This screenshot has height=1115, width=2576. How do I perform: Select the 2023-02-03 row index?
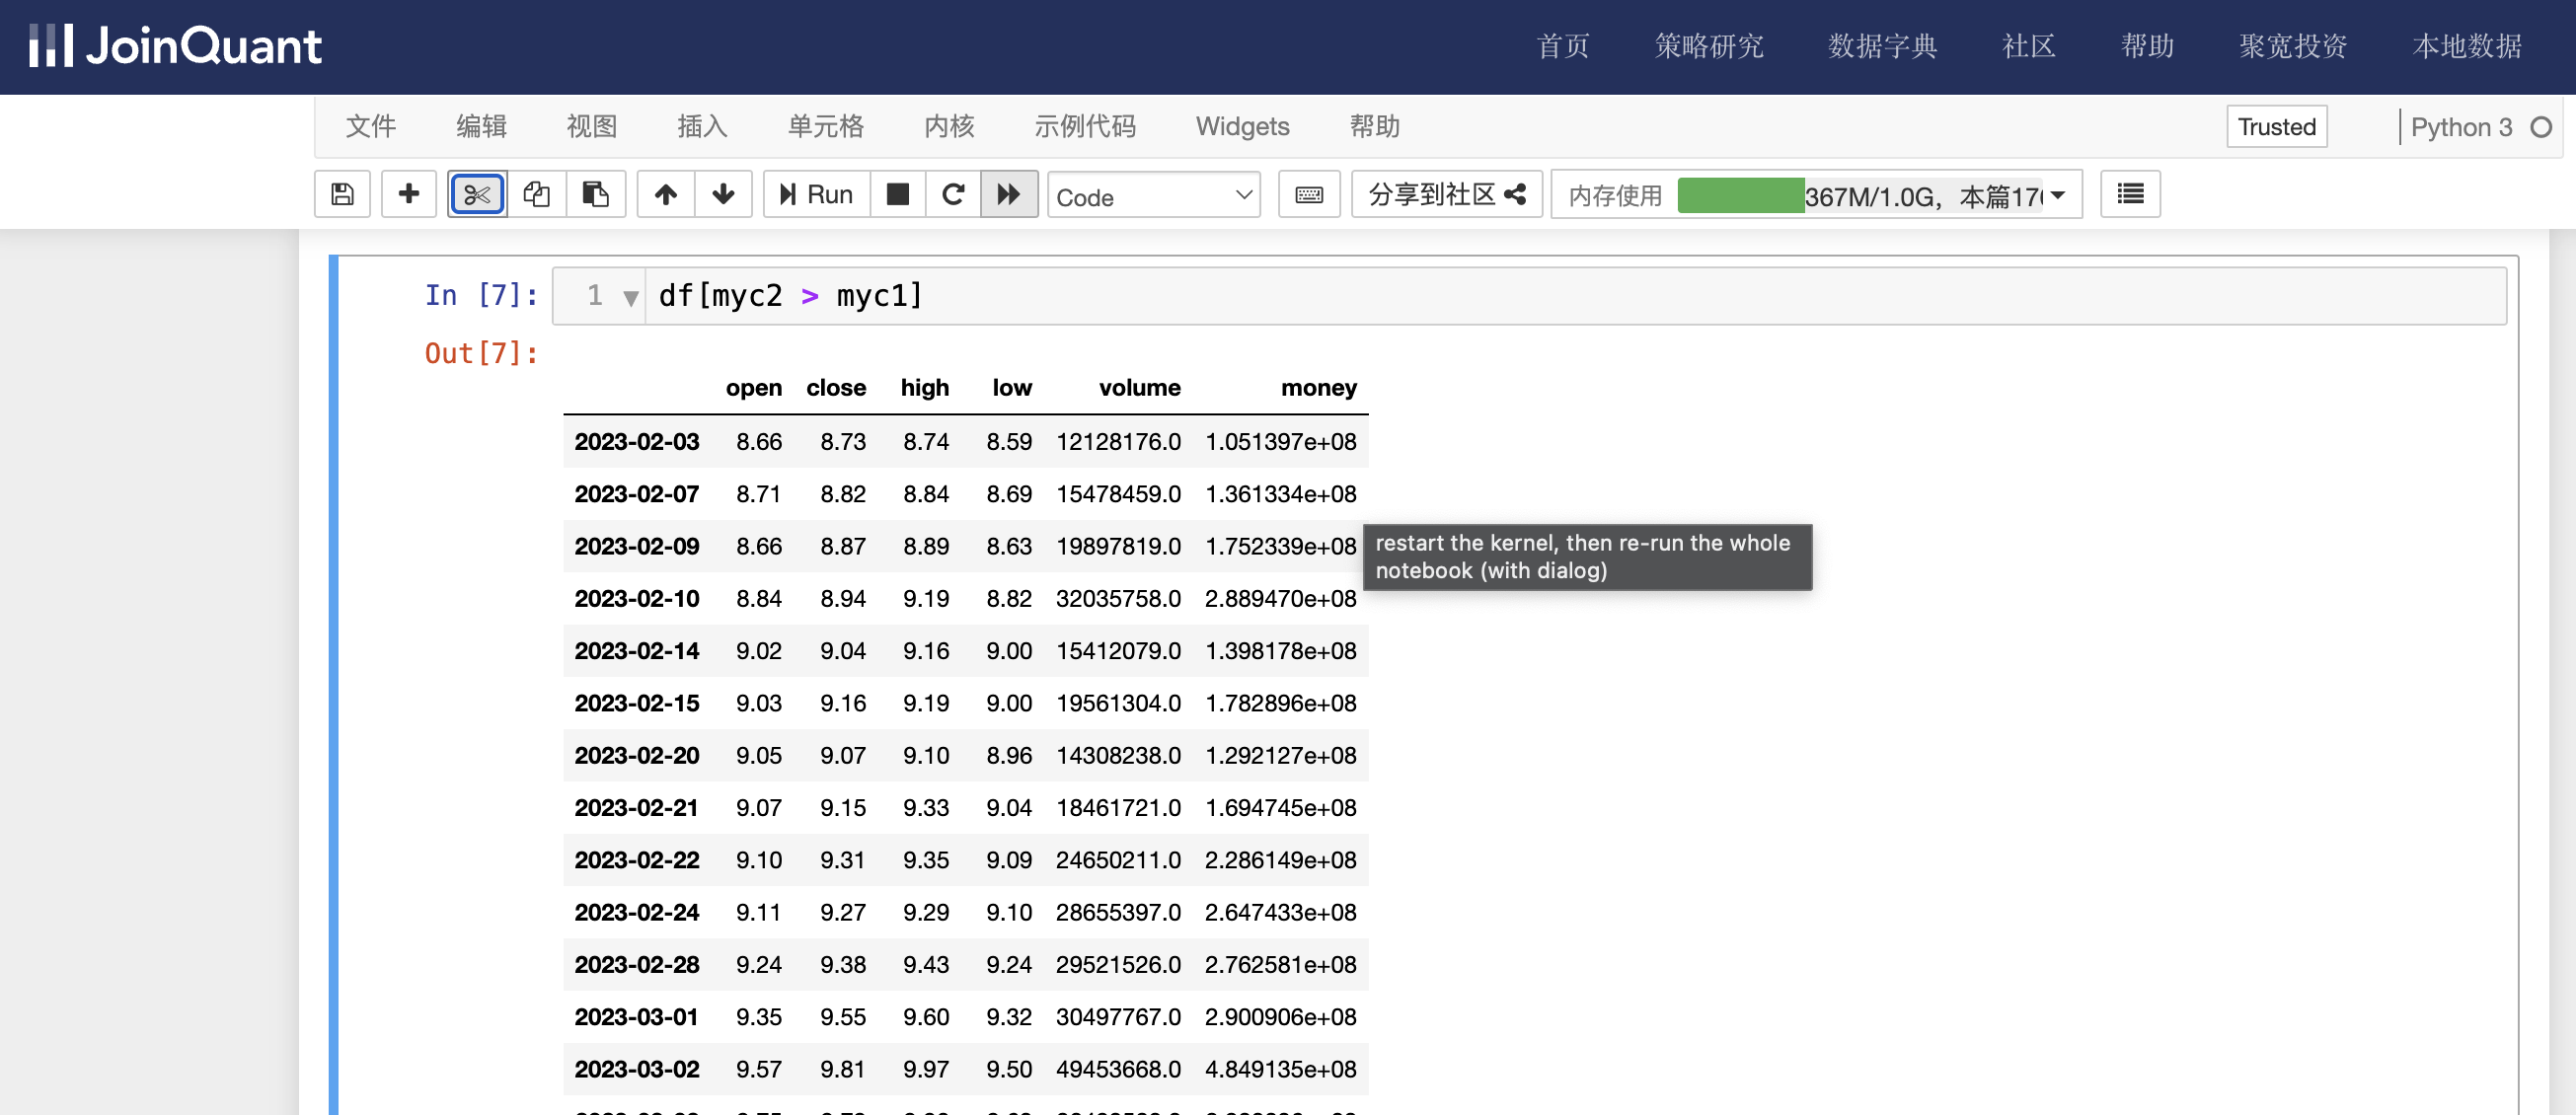pos(636,442)
